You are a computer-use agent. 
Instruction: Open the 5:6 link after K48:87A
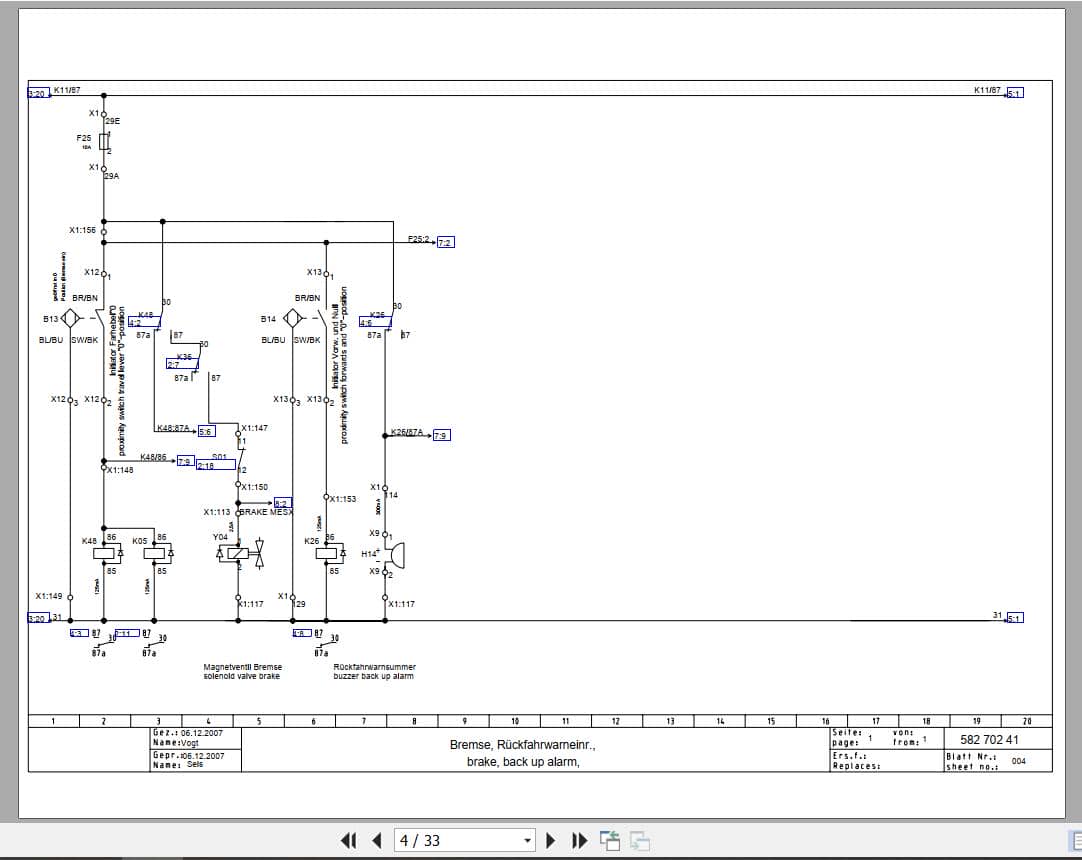(x=206, y=431)
